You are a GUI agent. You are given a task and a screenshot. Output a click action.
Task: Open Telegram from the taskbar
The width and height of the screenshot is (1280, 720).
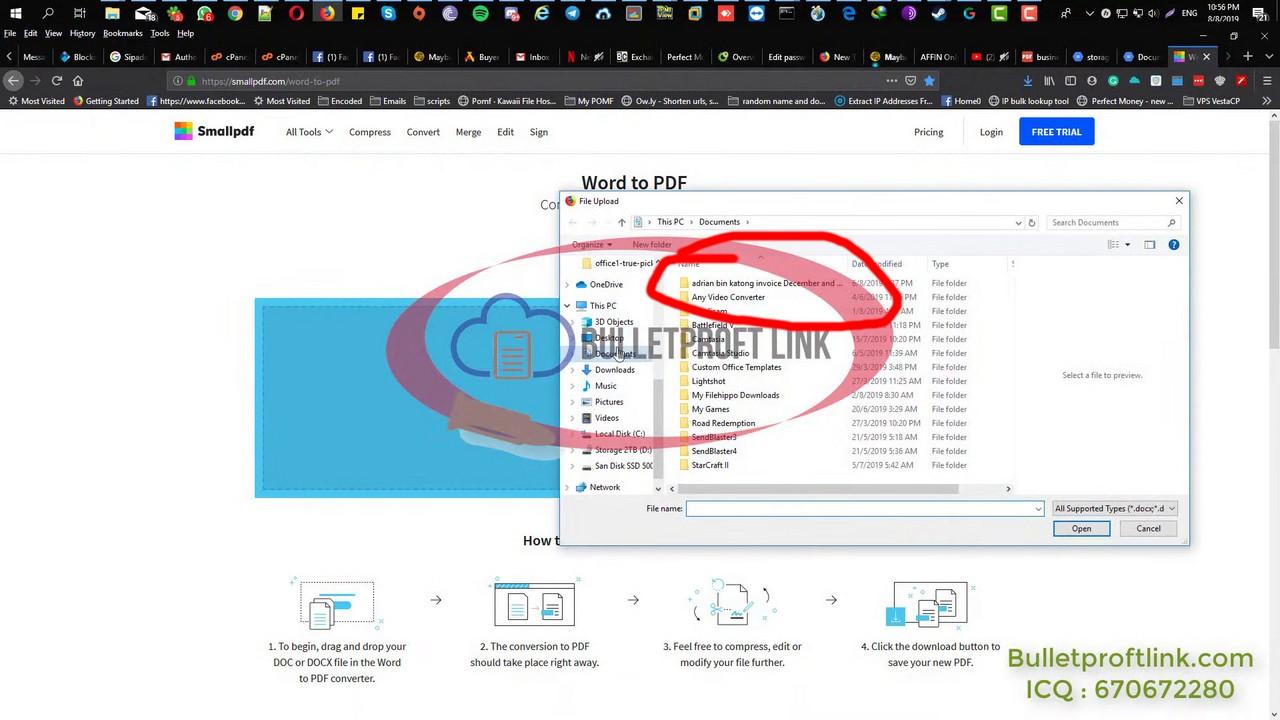(x=572, y=14)
